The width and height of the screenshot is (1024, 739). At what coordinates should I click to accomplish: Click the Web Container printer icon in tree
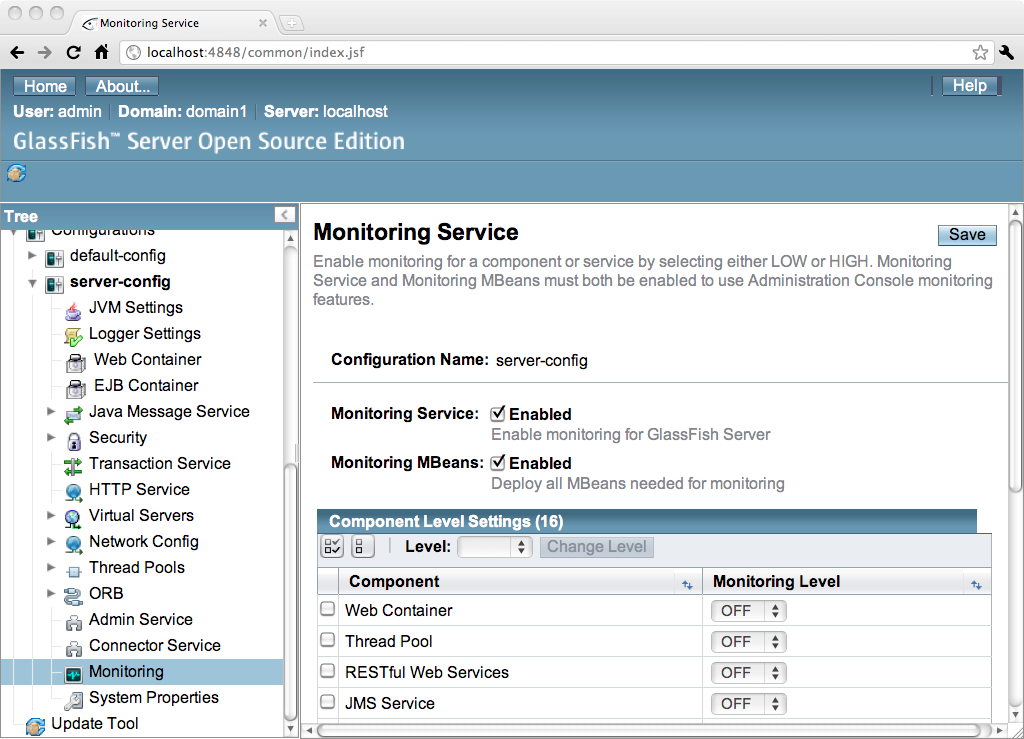pyautogui.click(x=76, y=362)
